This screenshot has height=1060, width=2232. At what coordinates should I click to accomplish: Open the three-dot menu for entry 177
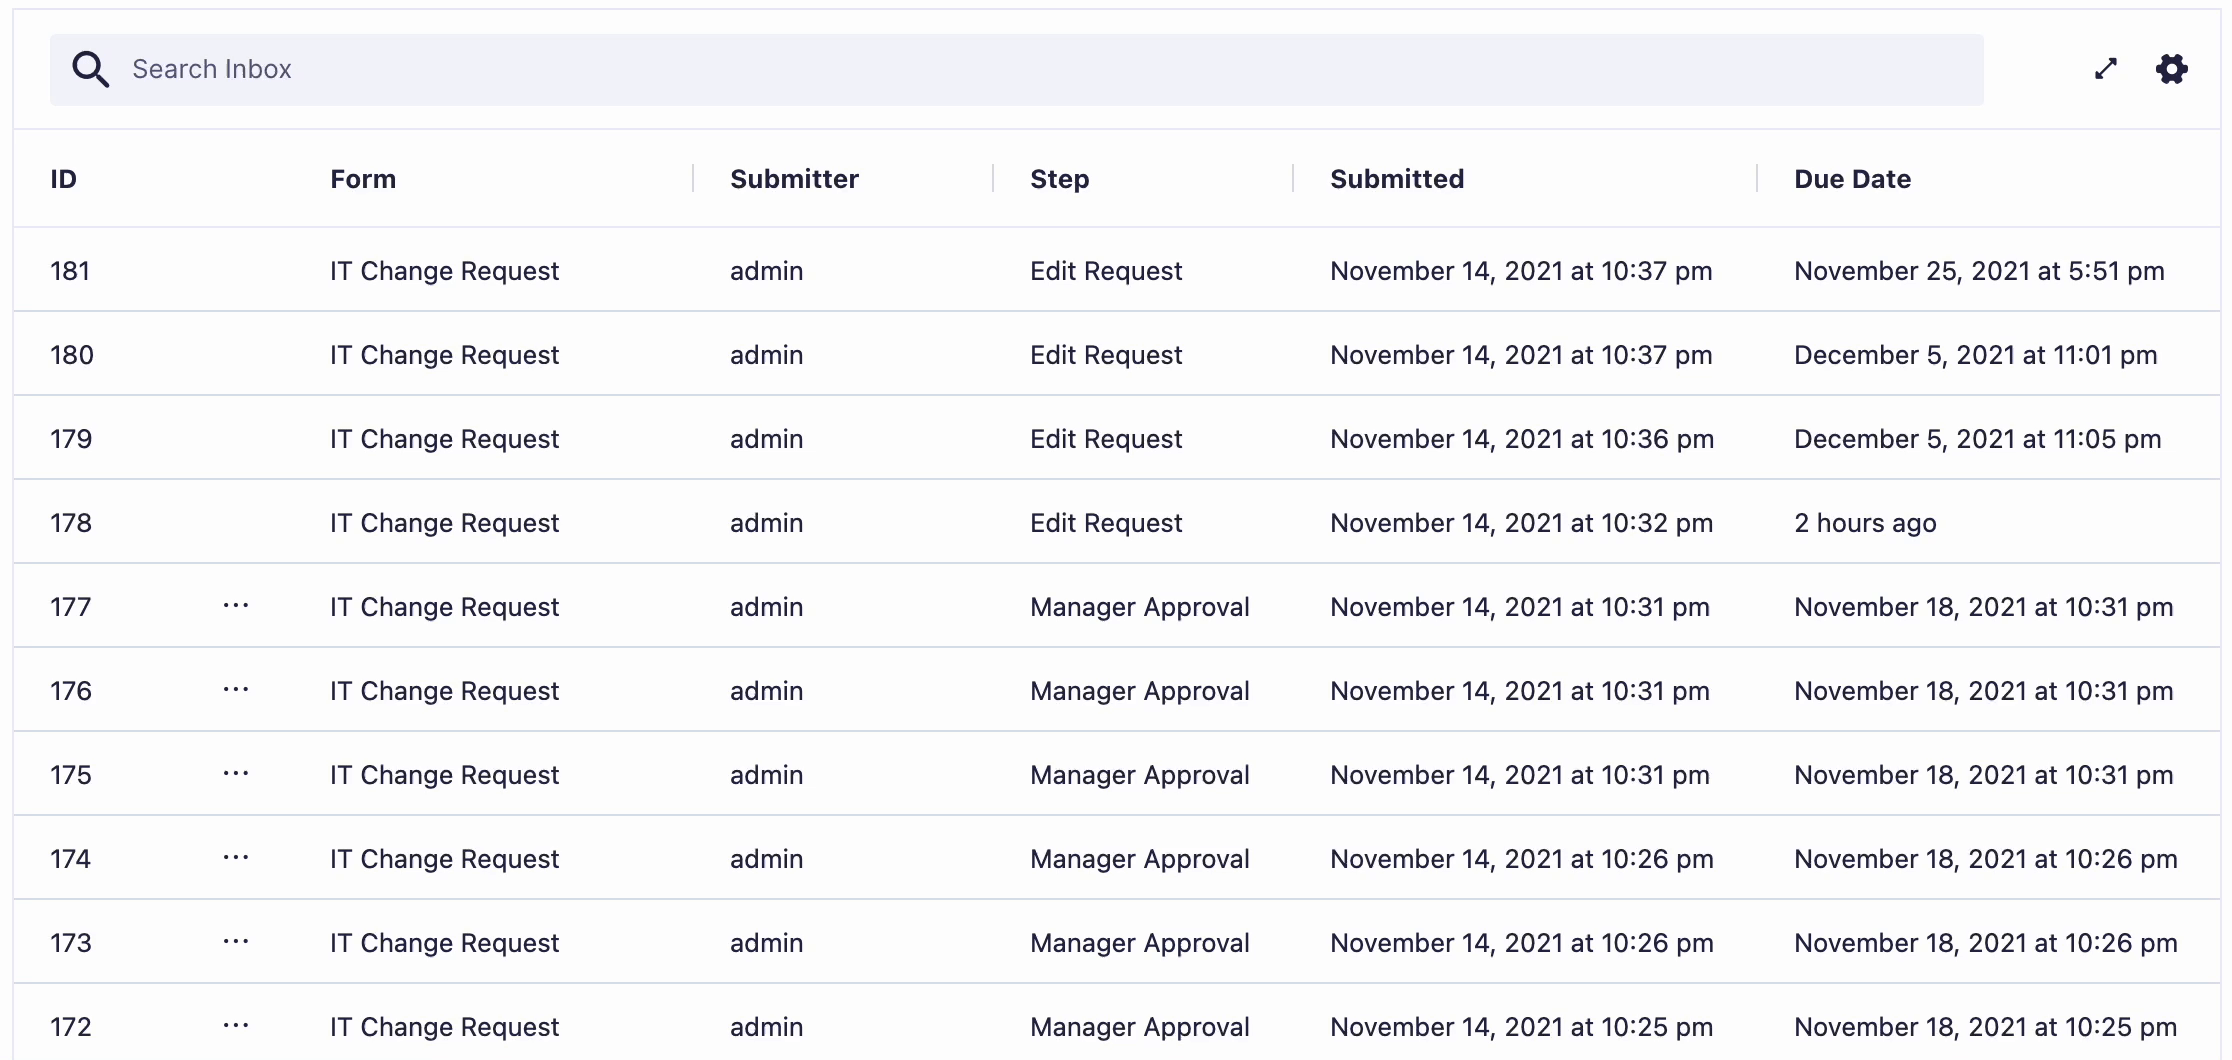[x=236, y=606]
